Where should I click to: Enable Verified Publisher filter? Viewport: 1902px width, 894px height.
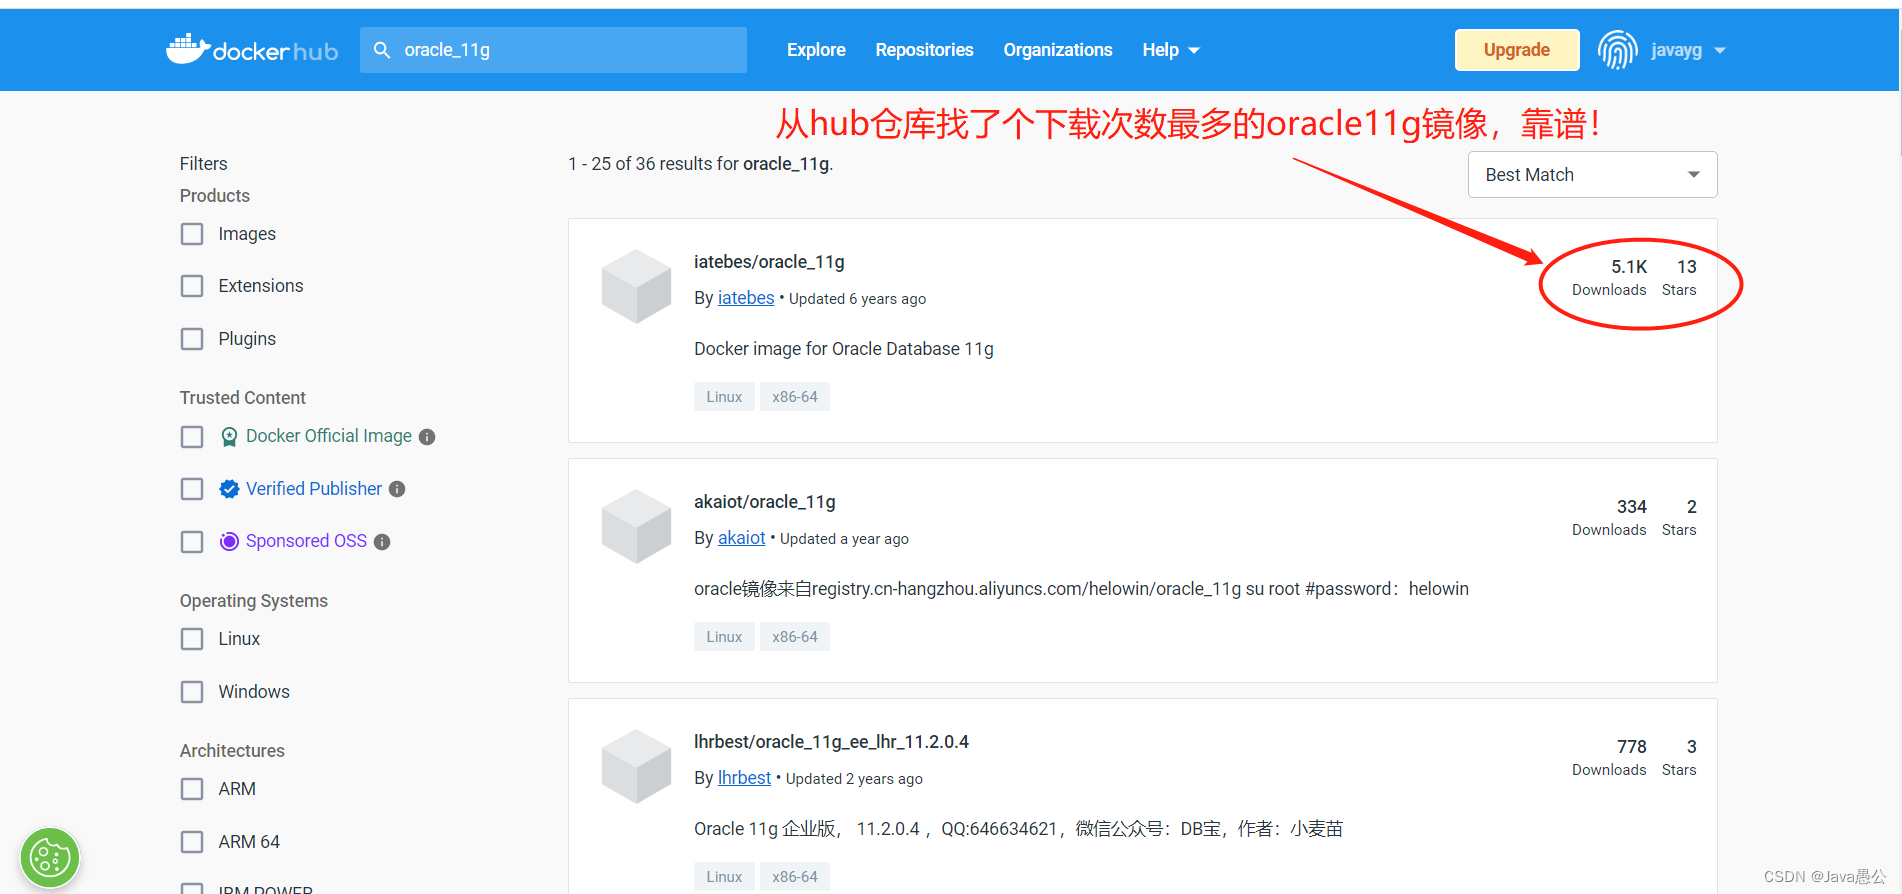(192, 489)
